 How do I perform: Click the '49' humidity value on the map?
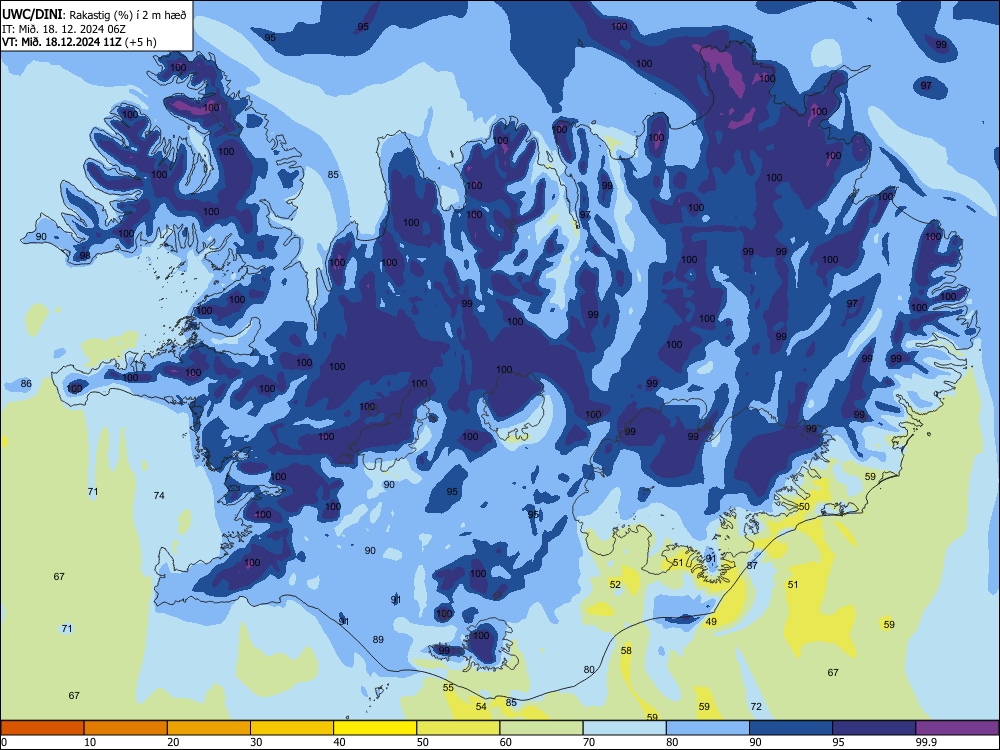[711, 621]
